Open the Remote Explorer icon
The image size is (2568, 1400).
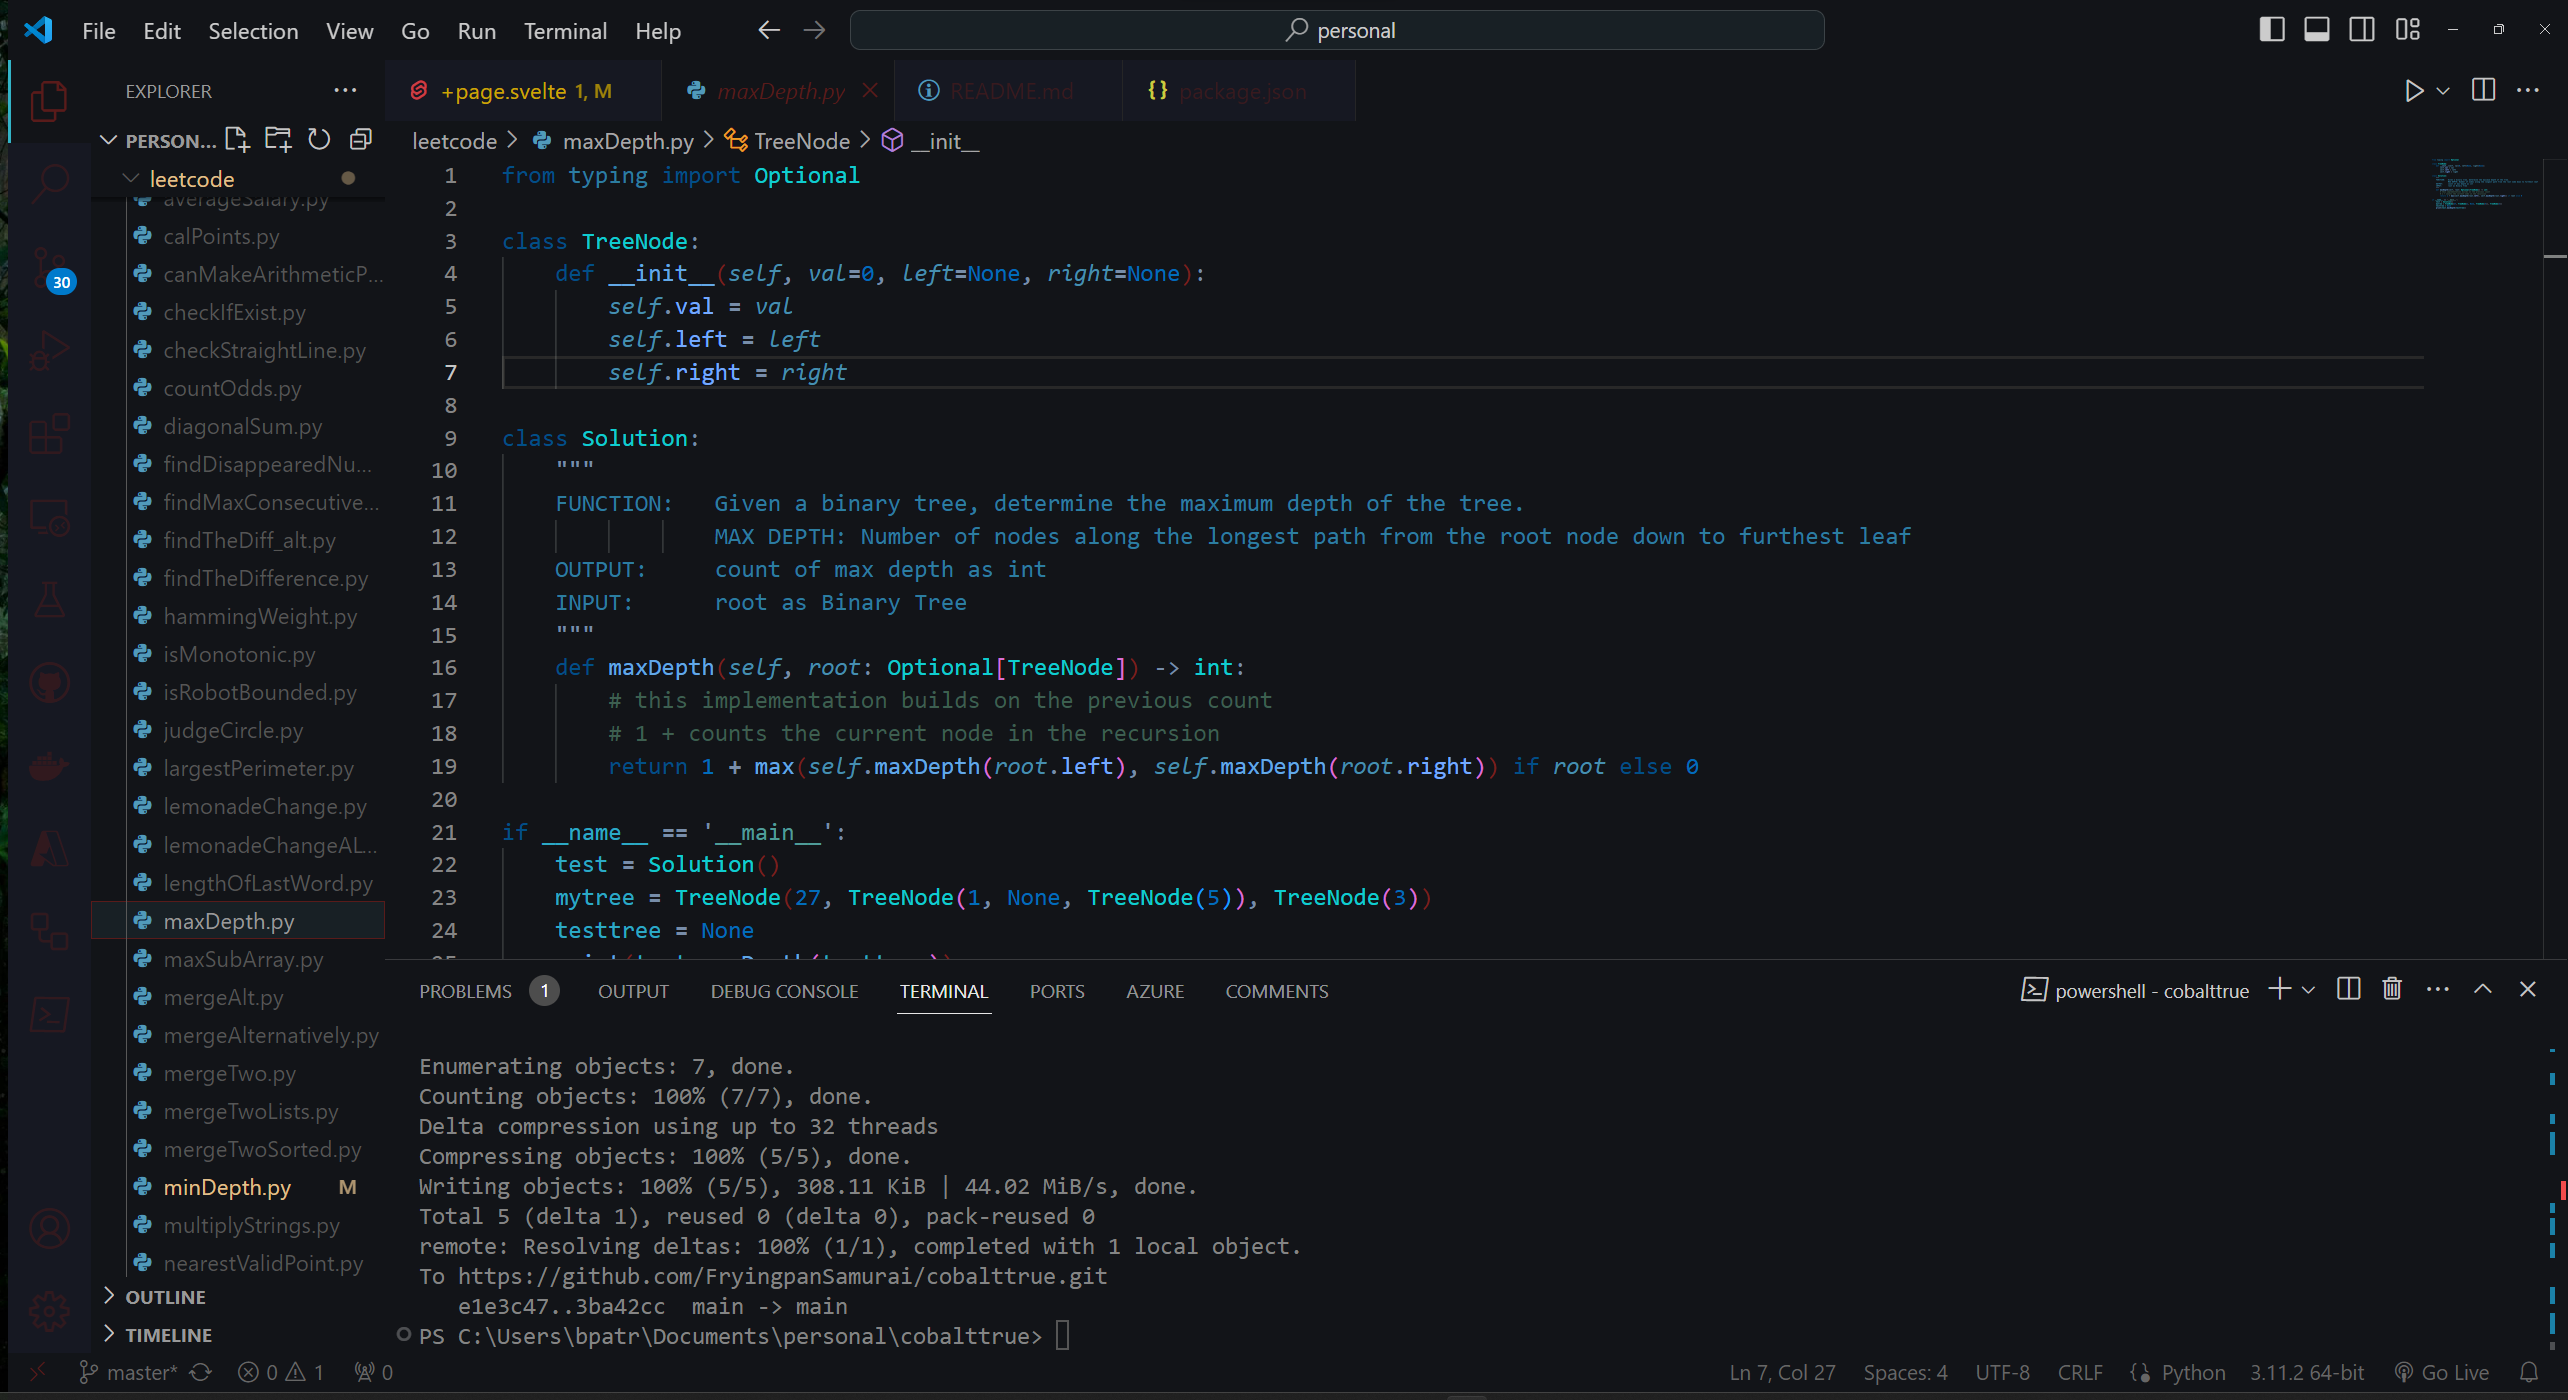48,517
